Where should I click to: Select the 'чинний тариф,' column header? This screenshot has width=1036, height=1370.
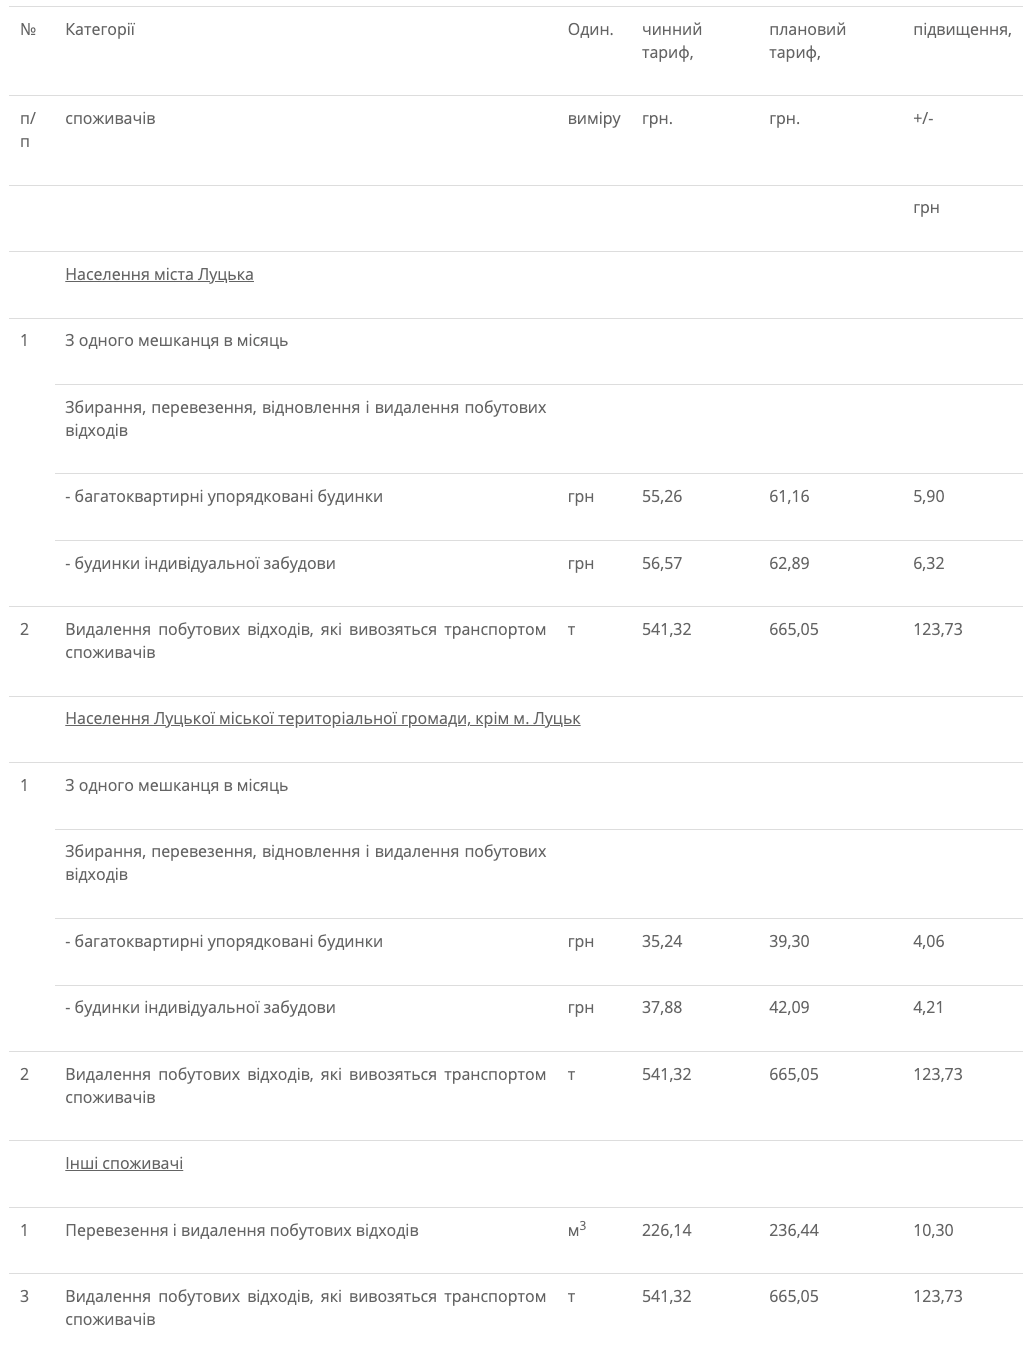point(672,41)
